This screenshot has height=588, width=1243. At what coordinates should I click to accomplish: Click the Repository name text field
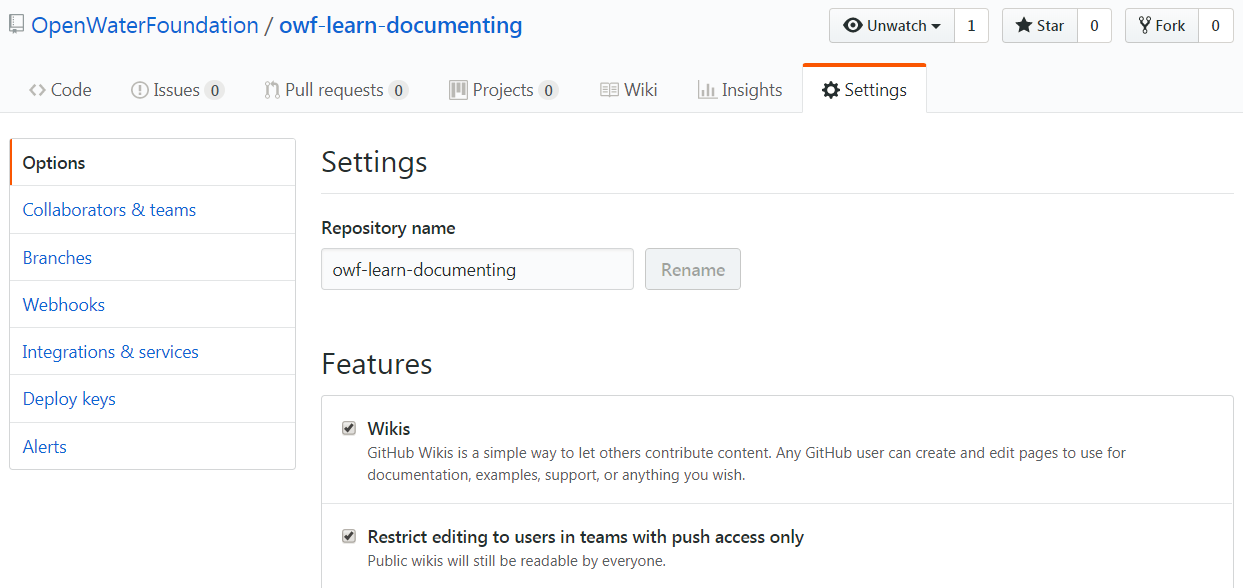coord(477,269)
